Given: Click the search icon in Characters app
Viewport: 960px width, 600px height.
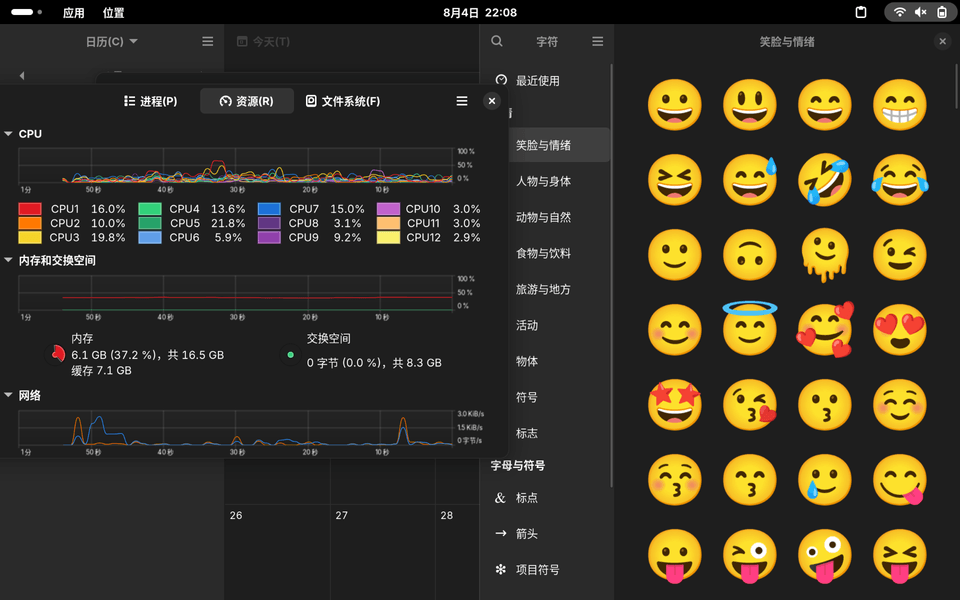Looking at the screenshot, I should (x=497, y=42).
